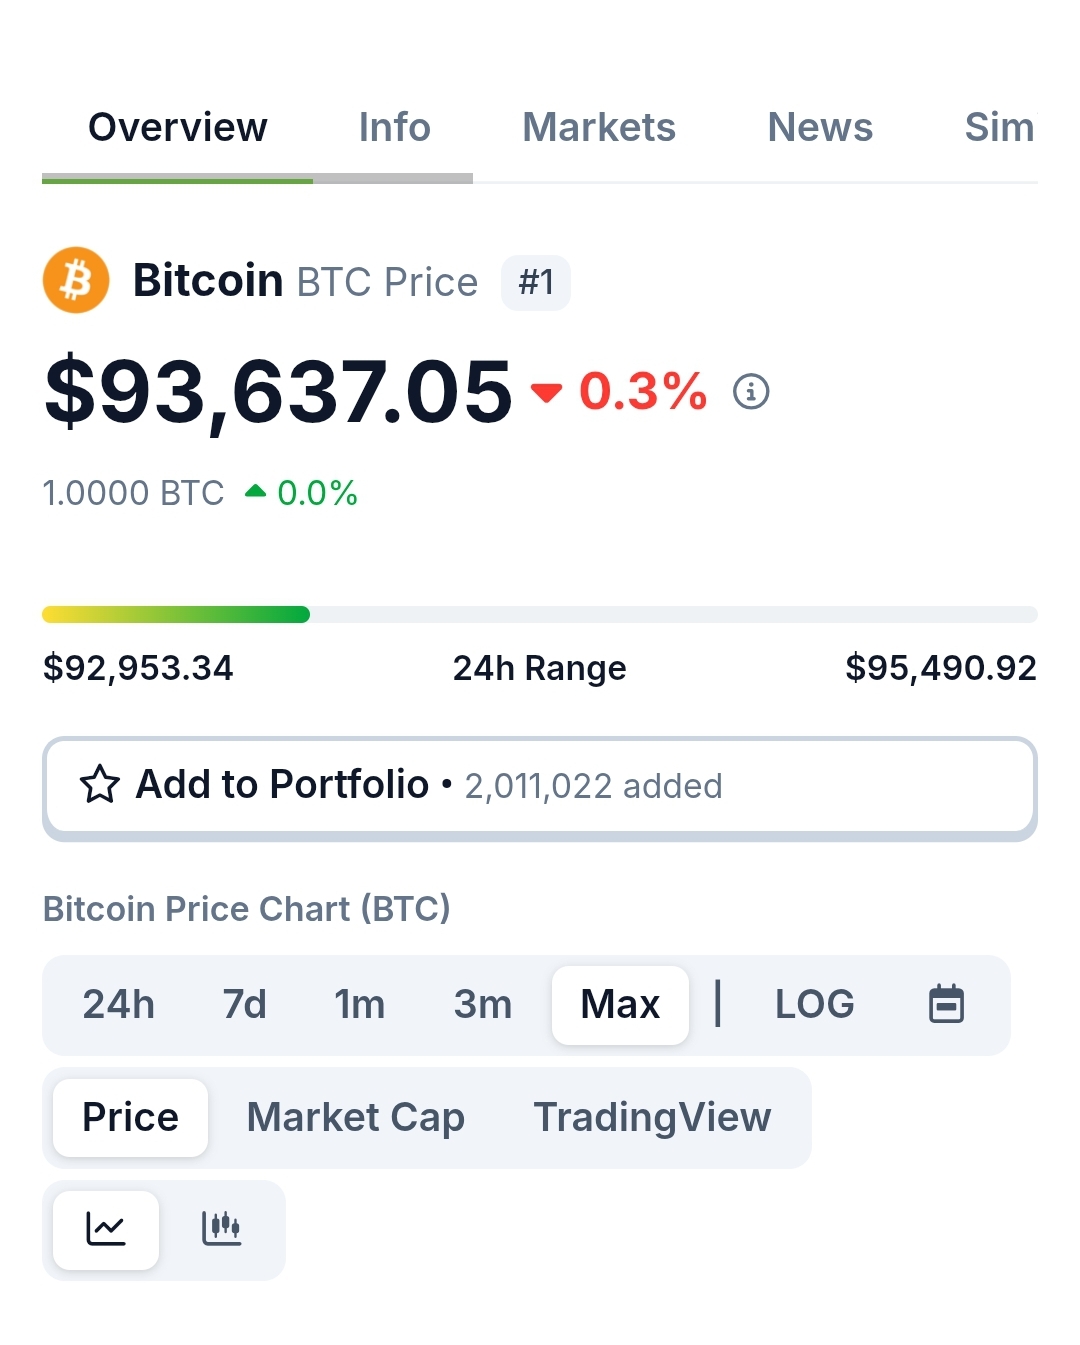
Task: Click the red down arrow price indicator
Action: point(546,392)
